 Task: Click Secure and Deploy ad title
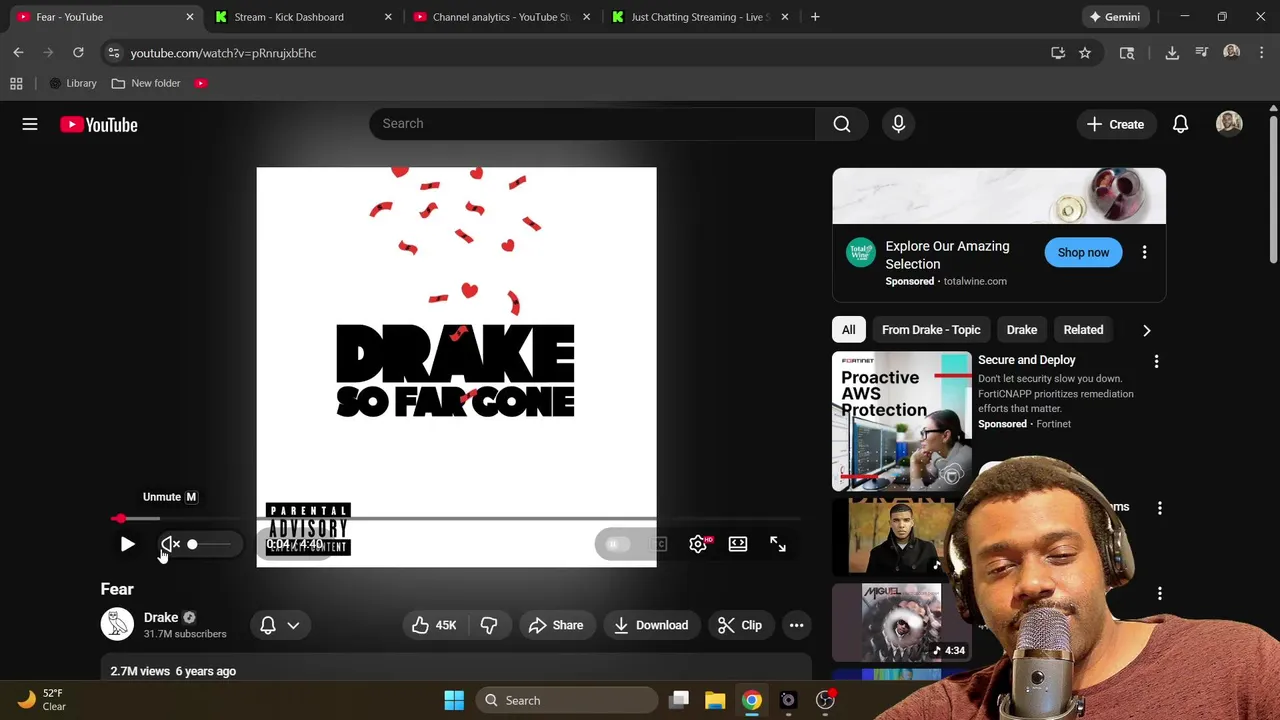tap(1026, 360)
